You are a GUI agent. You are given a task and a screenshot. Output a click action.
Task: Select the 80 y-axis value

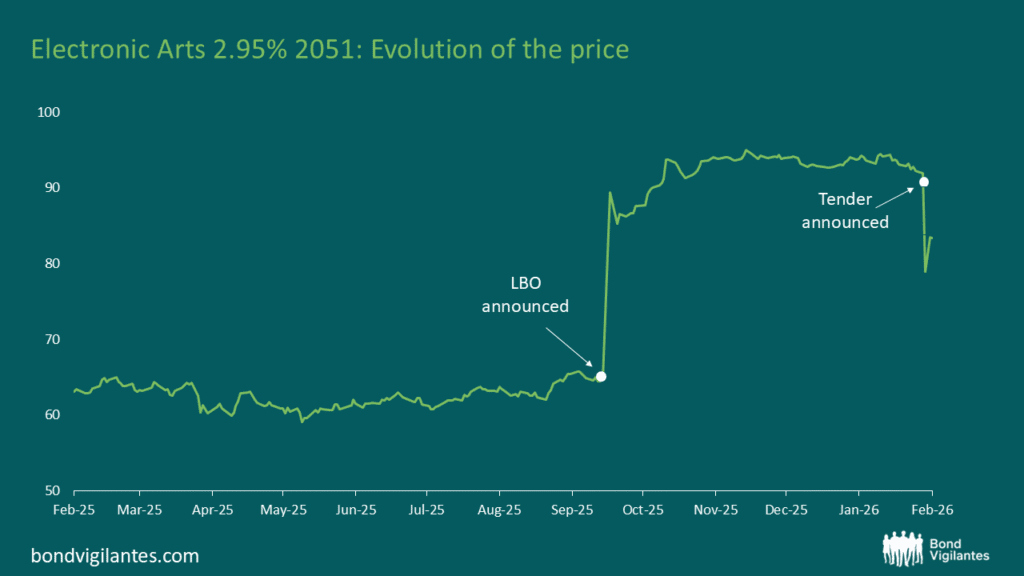point(53,264)
